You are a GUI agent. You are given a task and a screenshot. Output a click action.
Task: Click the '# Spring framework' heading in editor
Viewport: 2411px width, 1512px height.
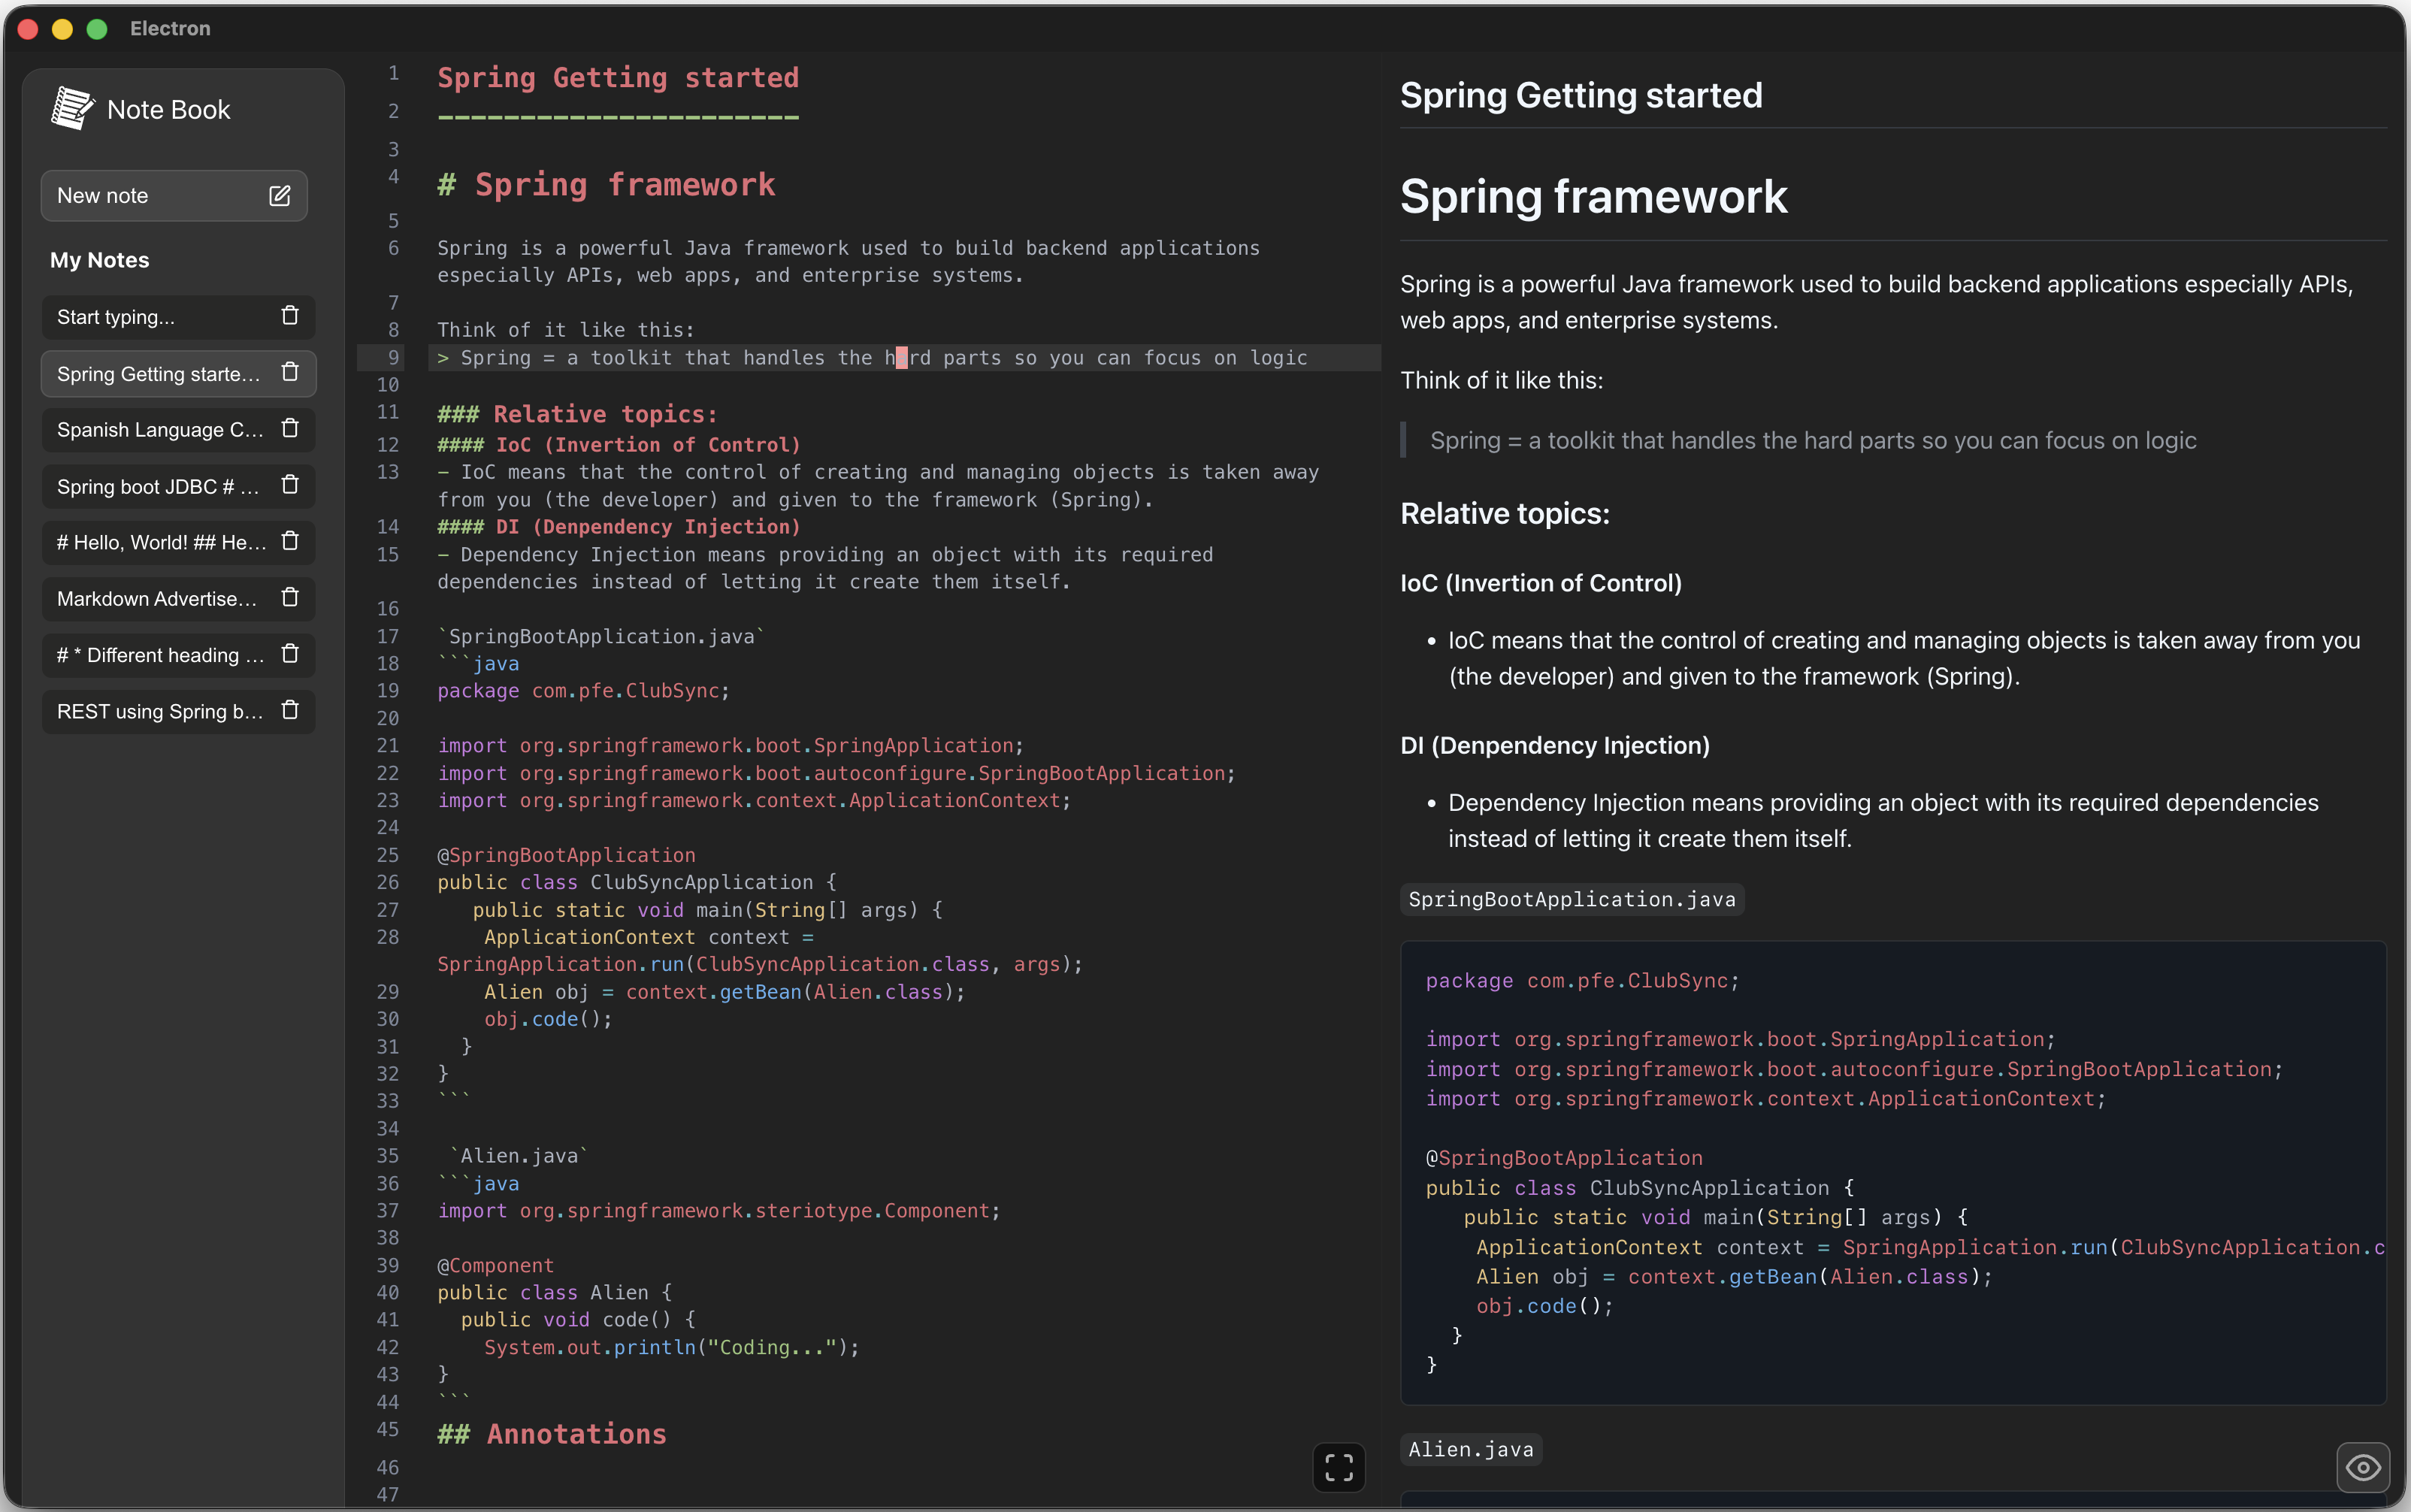606,184
